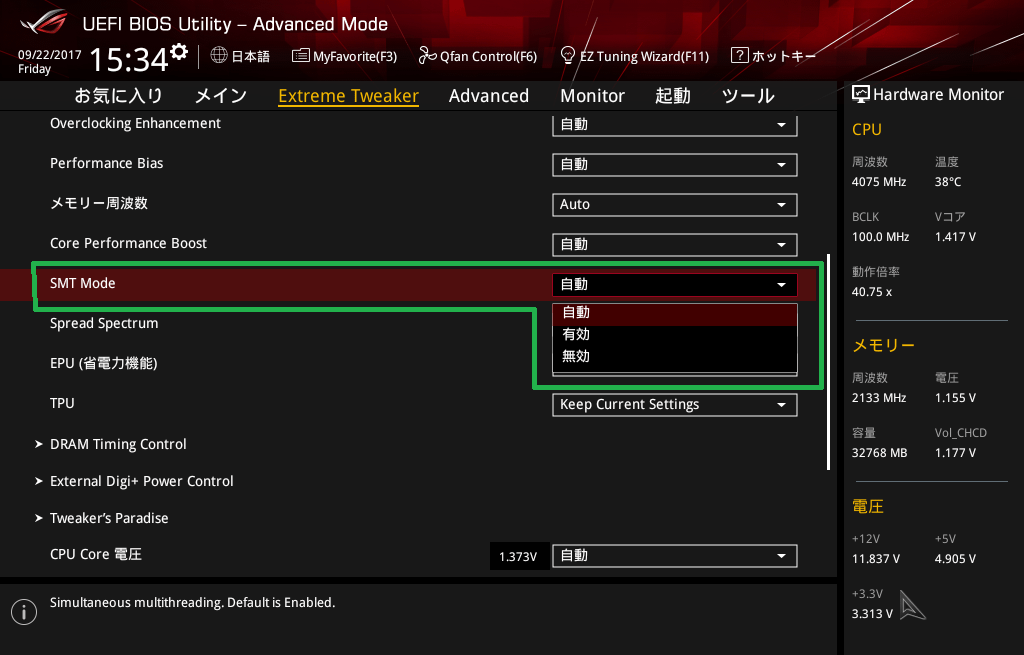Click Vコア value 1.417 V
The width and height of the screenshot is (1024, 655).
pos(955,237)
